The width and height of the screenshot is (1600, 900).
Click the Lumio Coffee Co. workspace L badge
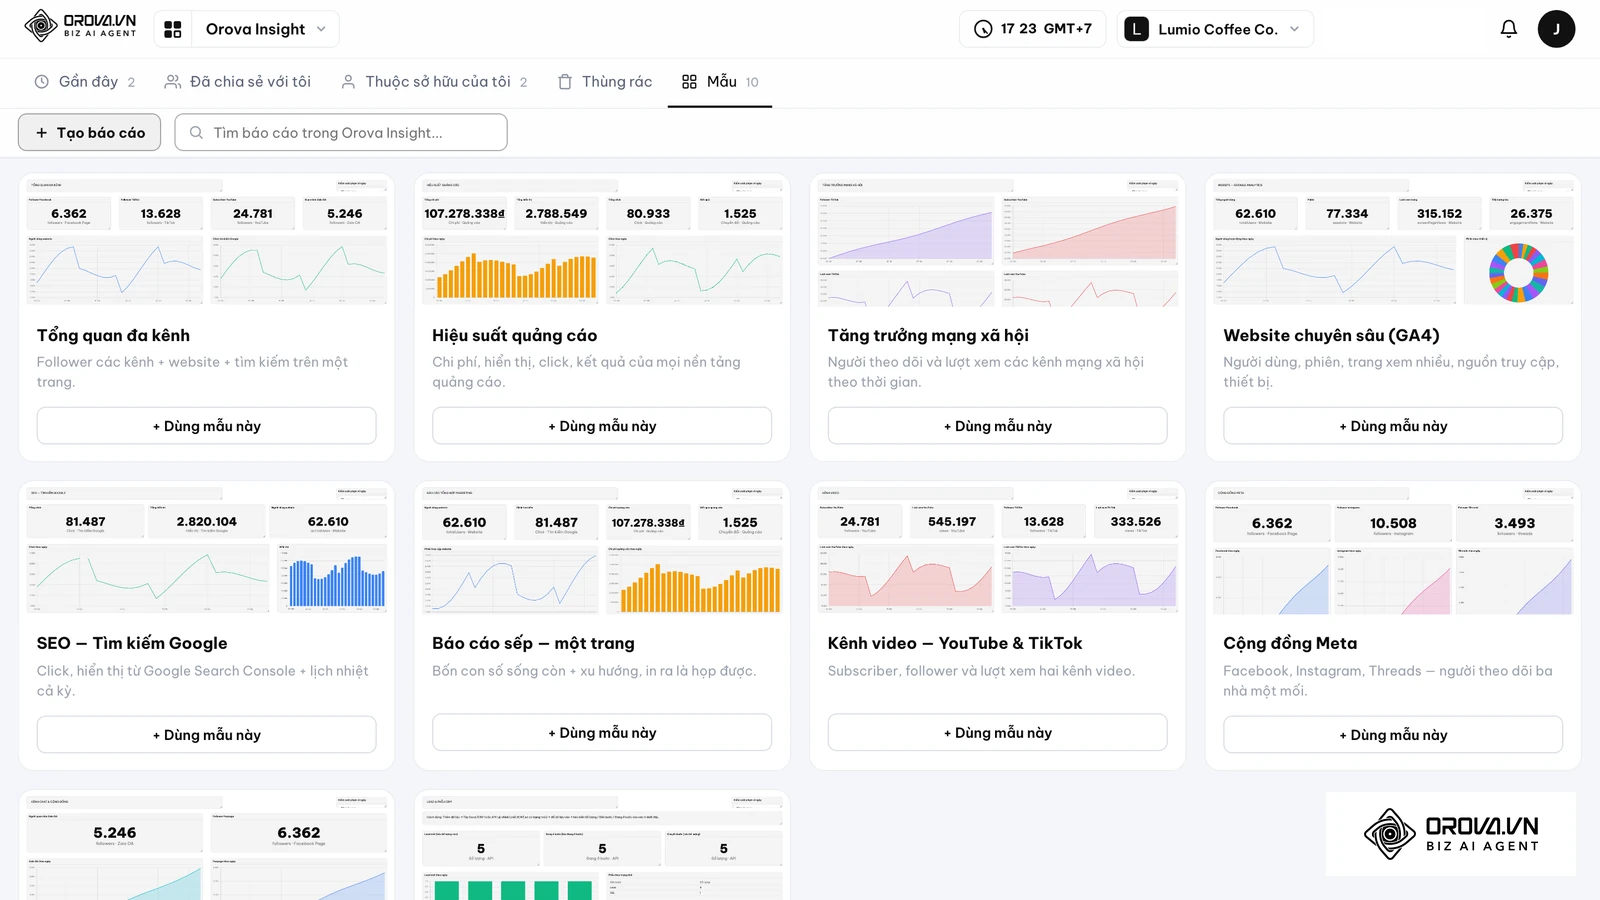tap(1136, 29)
